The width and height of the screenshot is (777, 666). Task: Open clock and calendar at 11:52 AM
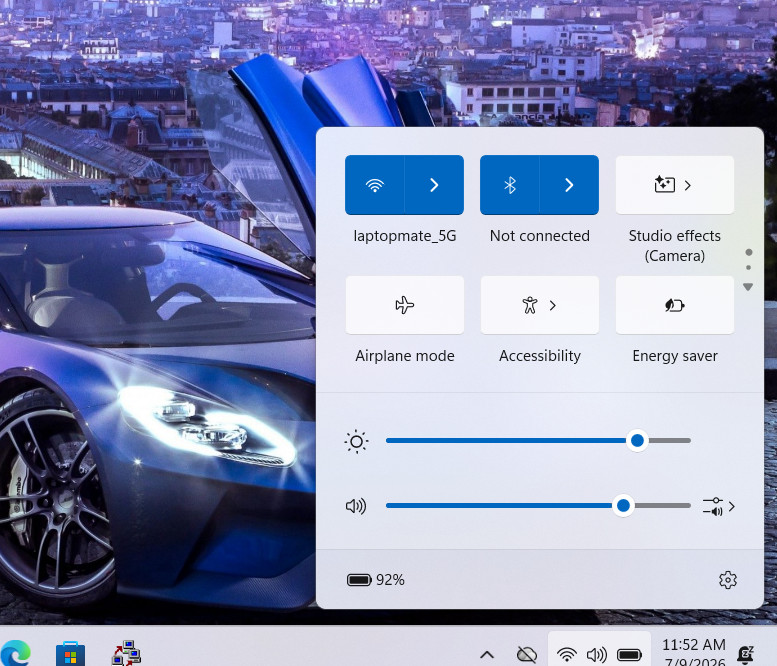pos(694,653)
